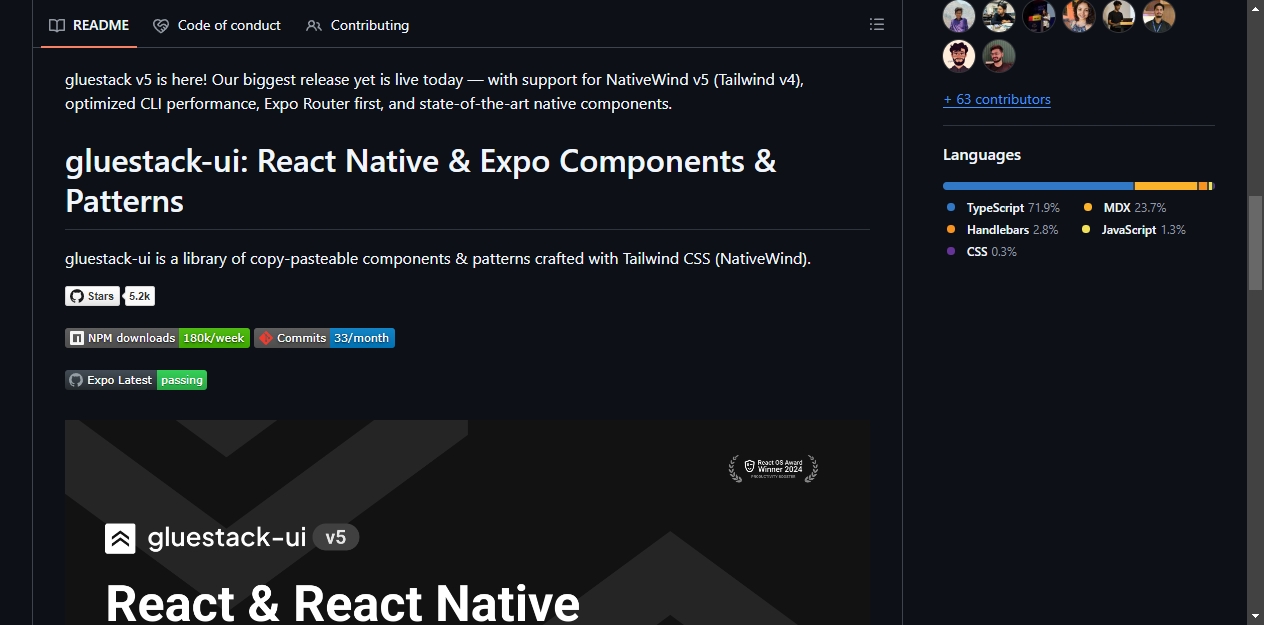Screen dimensions: 1264x625
Task: Click the Languages section heading
Action: (982, 155)
